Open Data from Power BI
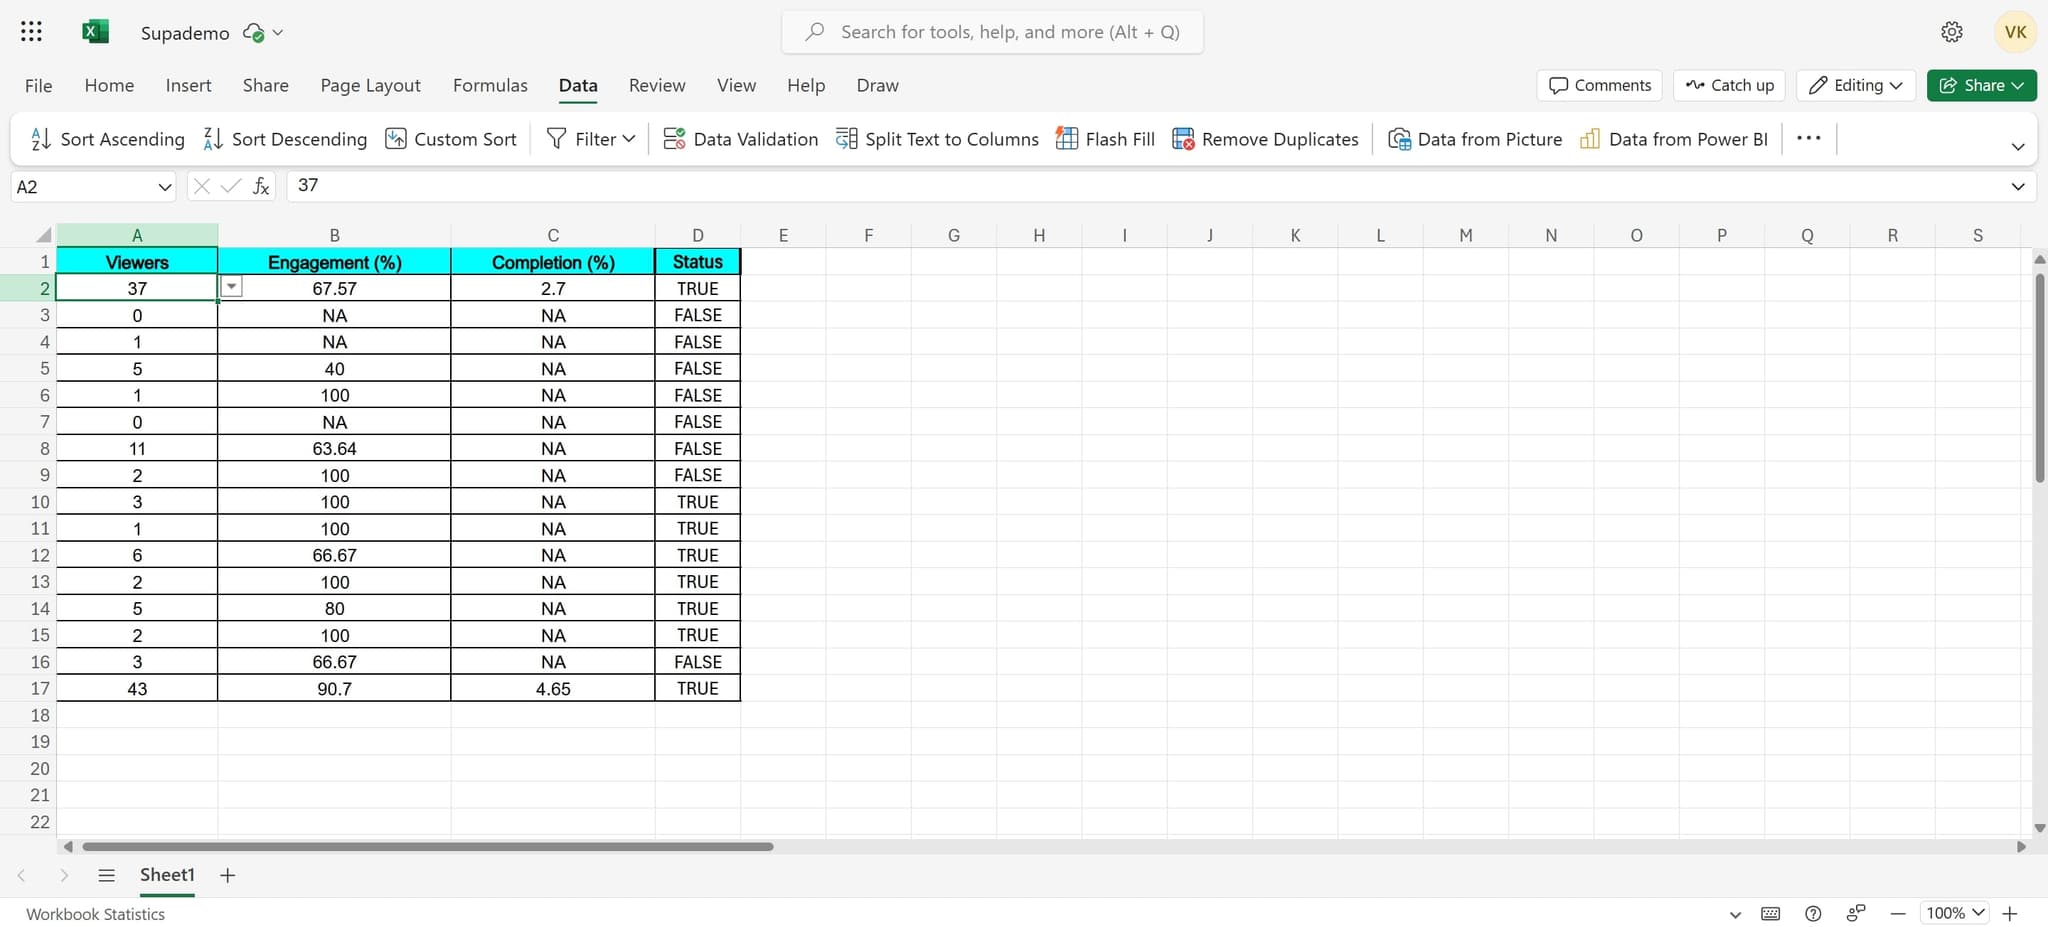Image resolution: width=2048 pixels, height=927 pixels. (x=1672, y=138)
